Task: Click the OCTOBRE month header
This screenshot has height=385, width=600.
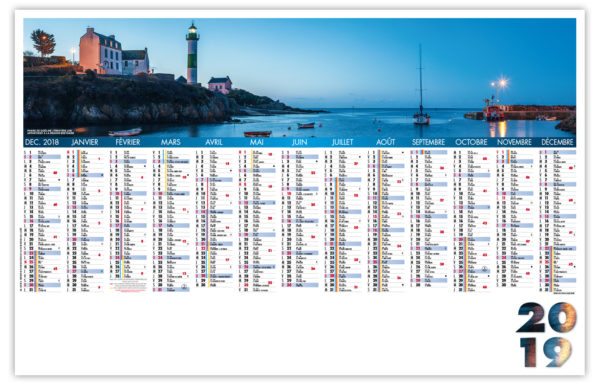Action: click(x=471, y=142)
